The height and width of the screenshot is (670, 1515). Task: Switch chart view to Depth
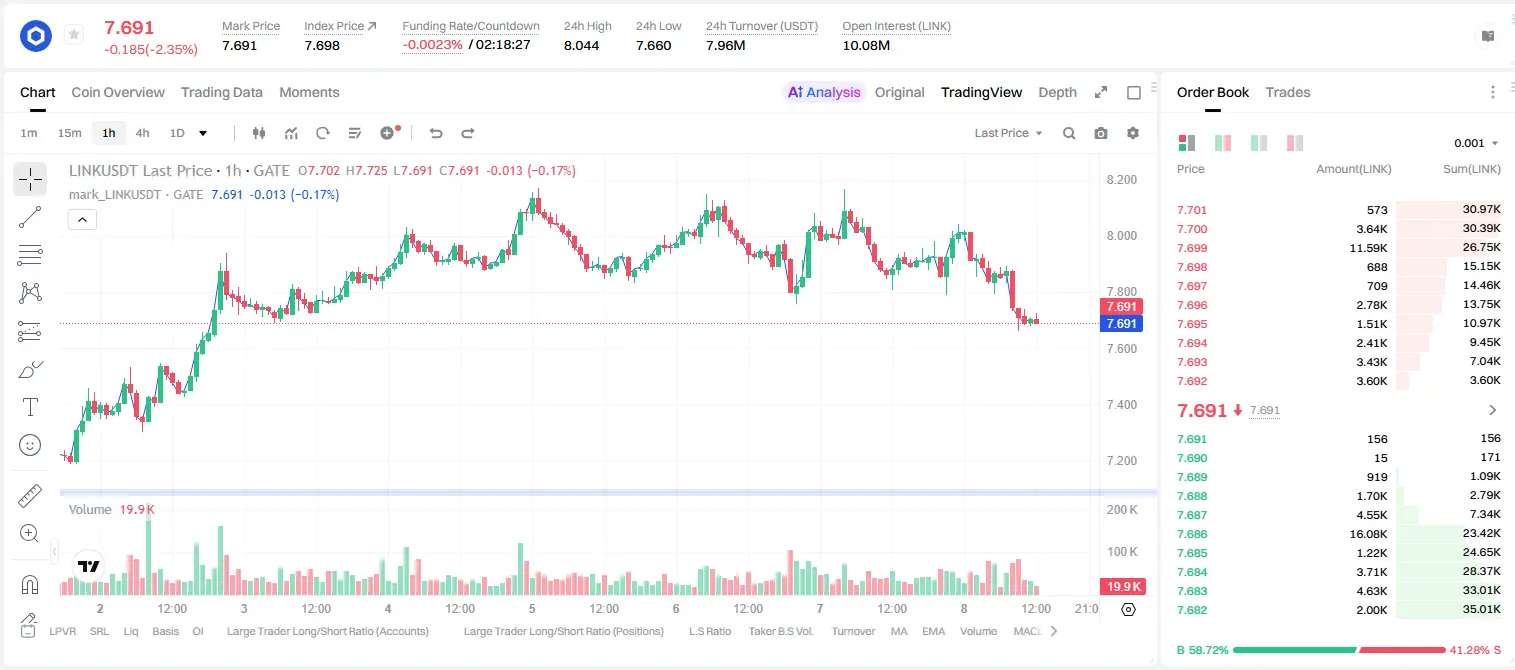(1057, 92)
